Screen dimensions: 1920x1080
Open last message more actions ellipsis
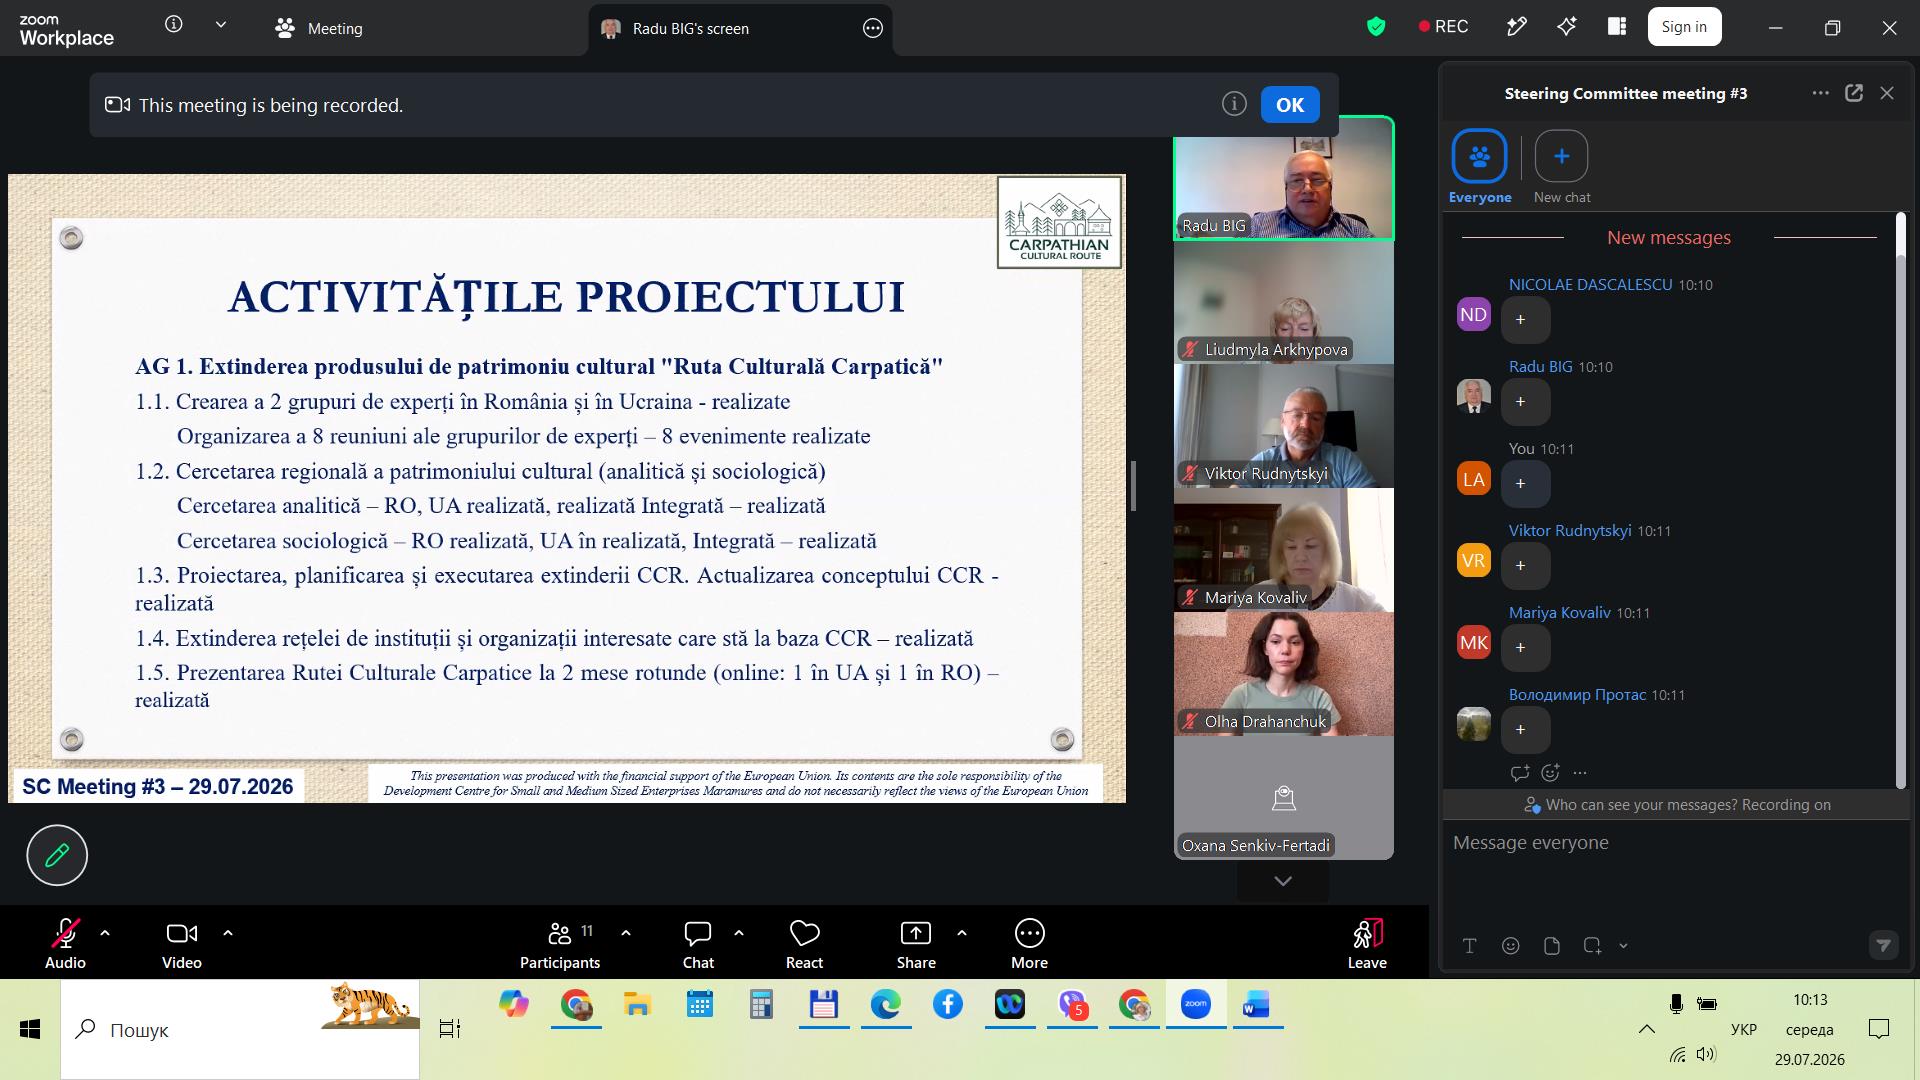[x=1580, y=773]
